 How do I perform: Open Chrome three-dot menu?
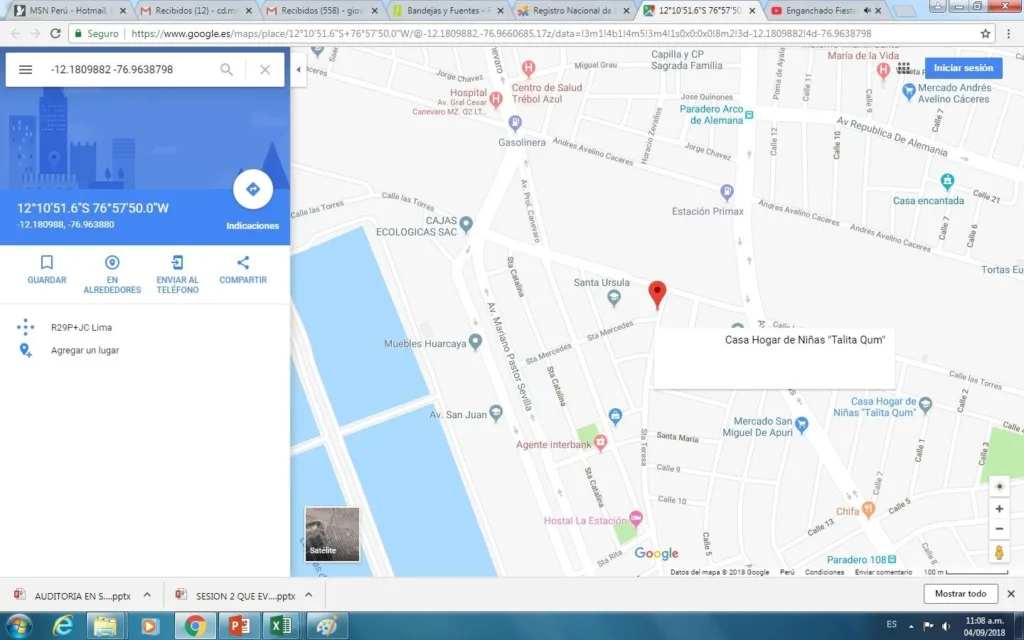point(1010,33)
